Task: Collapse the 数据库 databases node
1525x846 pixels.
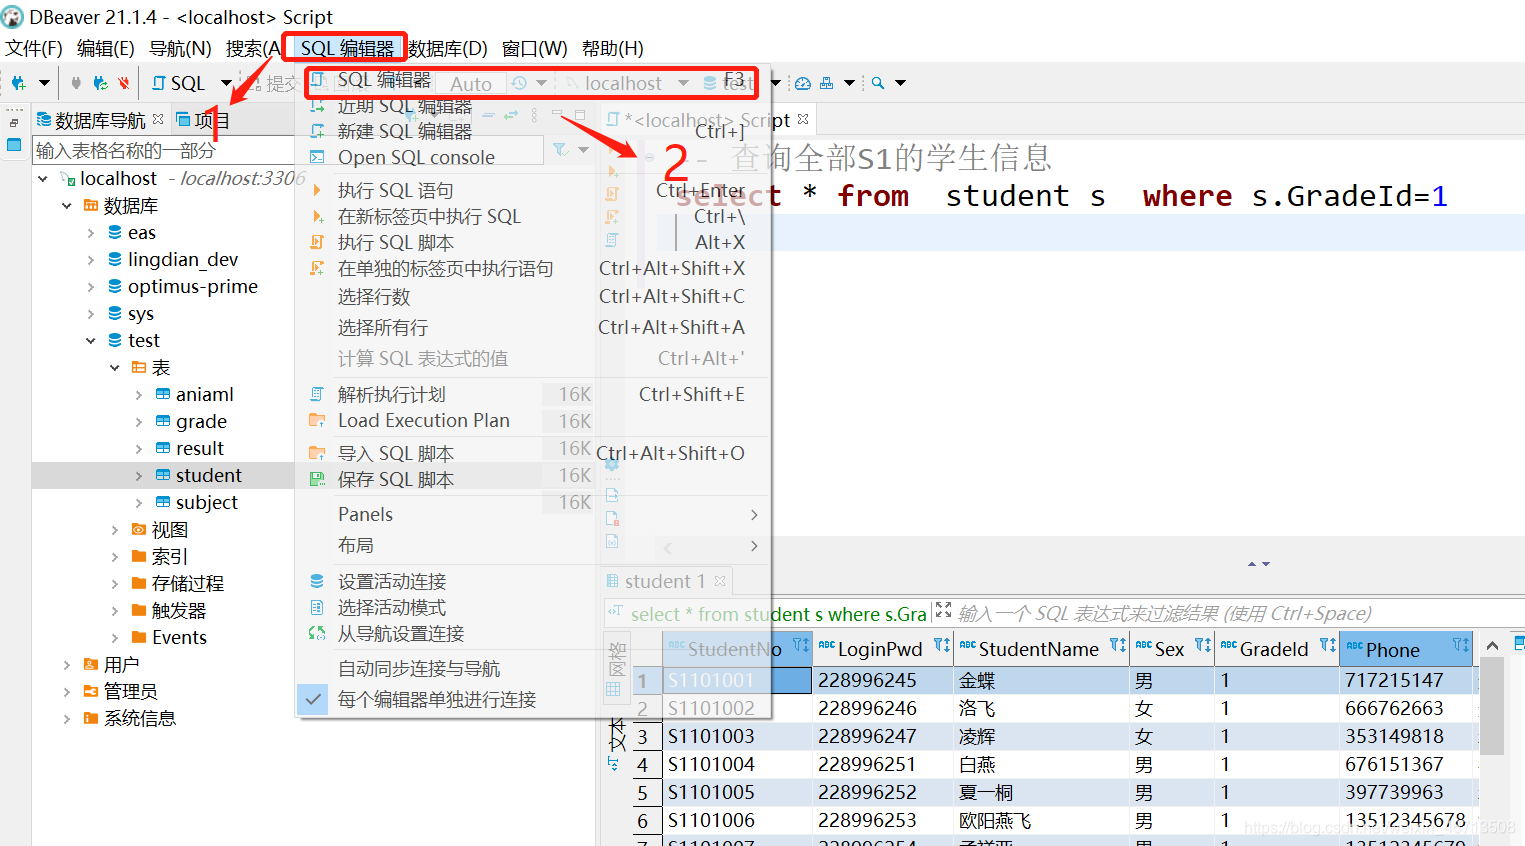Action: [67, 205]
